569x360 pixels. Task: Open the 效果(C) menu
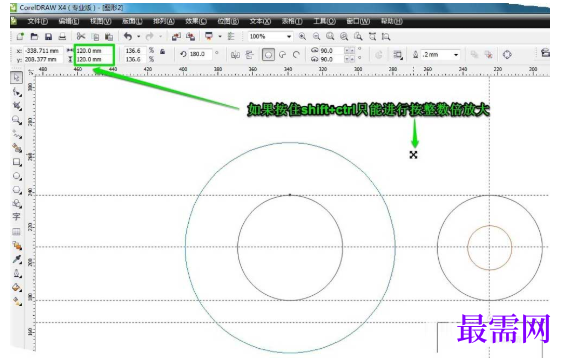(196, 21)
